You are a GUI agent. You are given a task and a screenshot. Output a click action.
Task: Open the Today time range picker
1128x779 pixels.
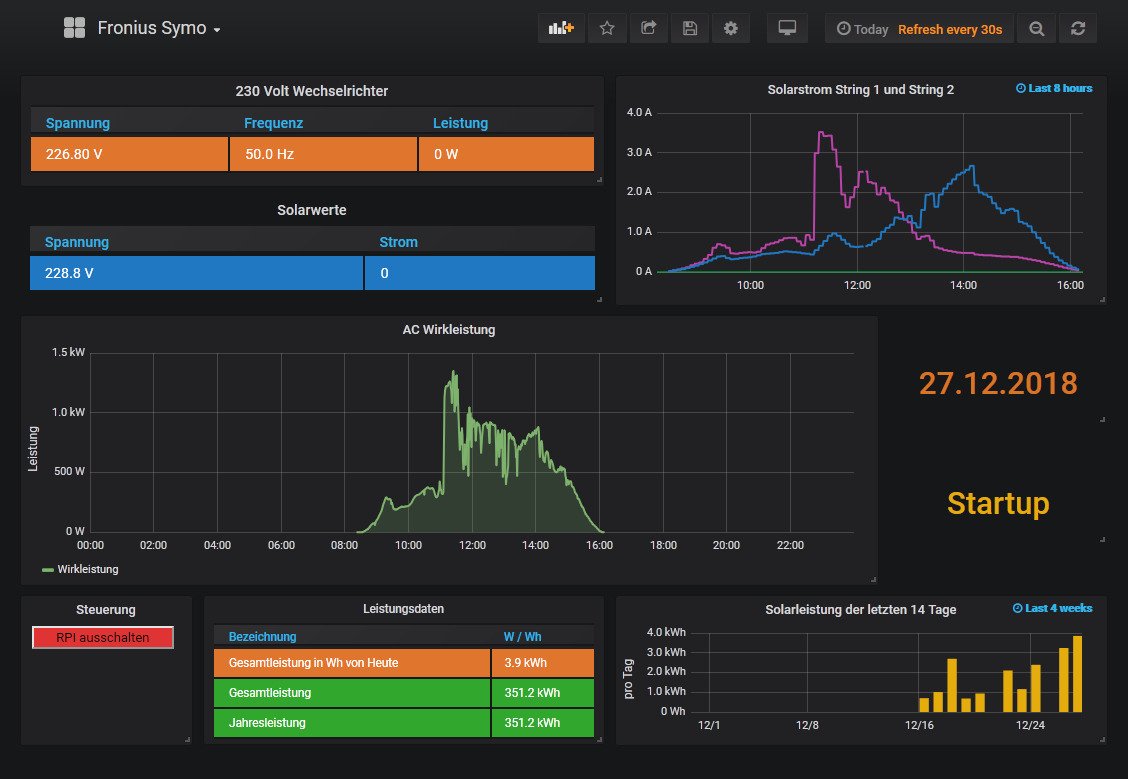coord(862,29)
